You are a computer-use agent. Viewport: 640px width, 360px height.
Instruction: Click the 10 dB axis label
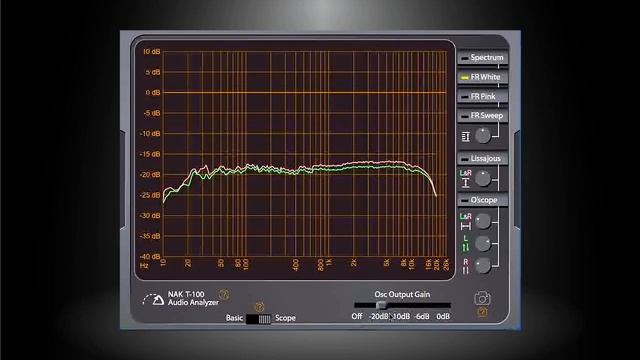point(151,52)
